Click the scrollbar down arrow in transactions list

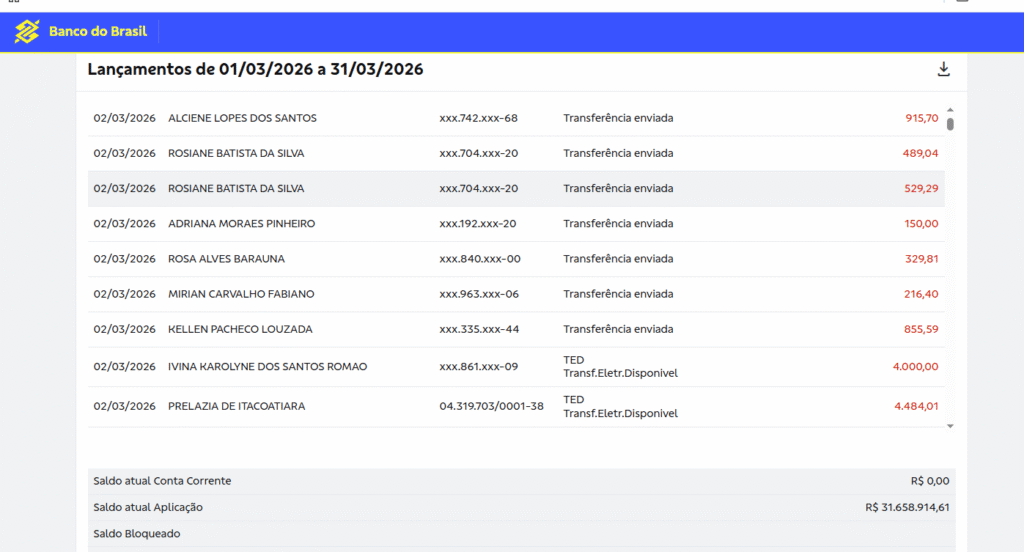pyautogui.click(x=950, y=426)
